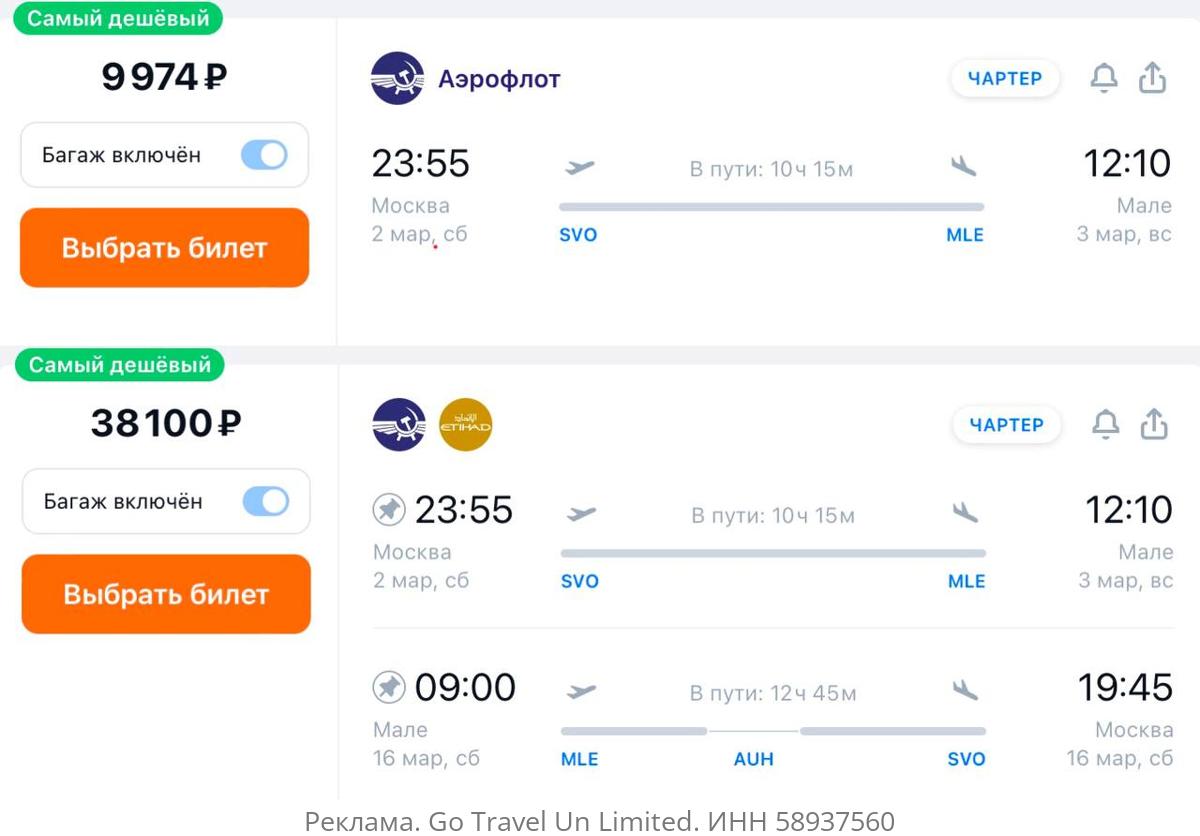Click the pin icon beside the 23:55 departure in the 38100₽ ticket
This screenshot has width=1200, height=836.
(x=389, y=511)
